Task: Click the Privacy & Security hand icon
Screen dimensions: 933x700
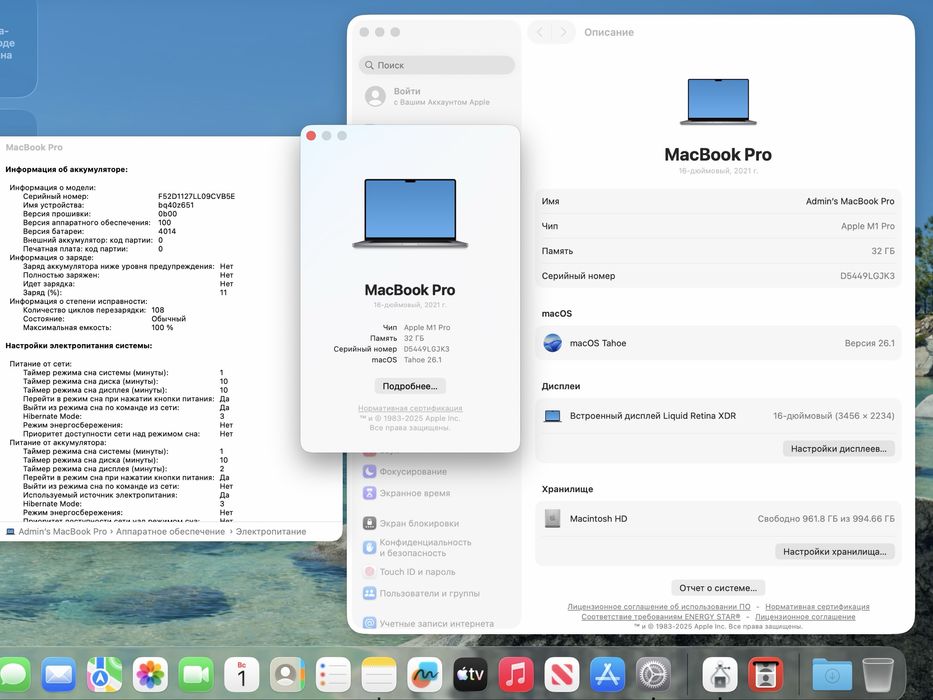Action: 370,547
